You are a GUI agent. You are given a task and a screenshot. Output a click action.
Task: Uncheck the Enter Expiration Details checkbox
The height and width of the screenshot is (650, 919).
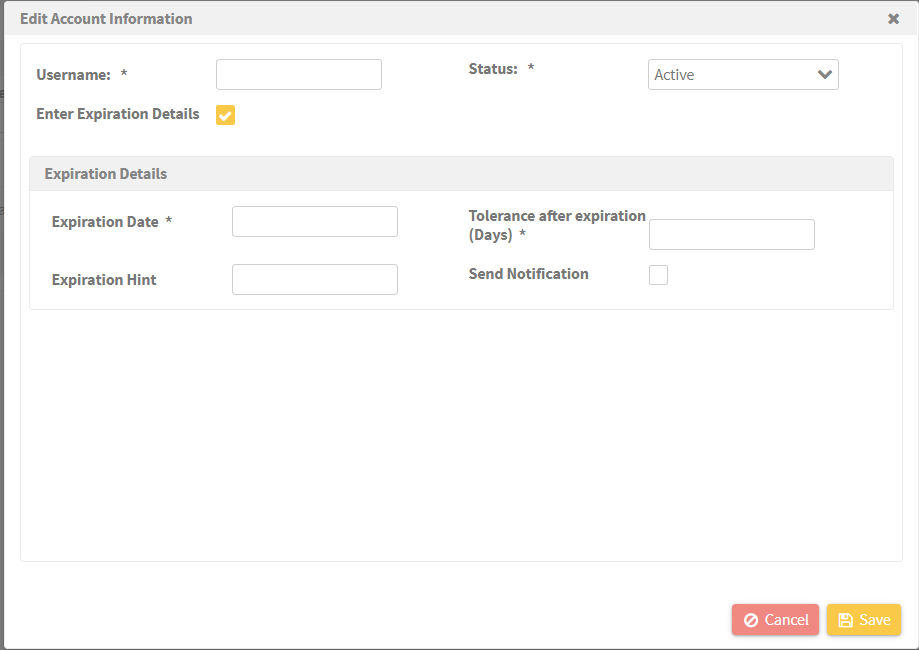coord(225,115)
